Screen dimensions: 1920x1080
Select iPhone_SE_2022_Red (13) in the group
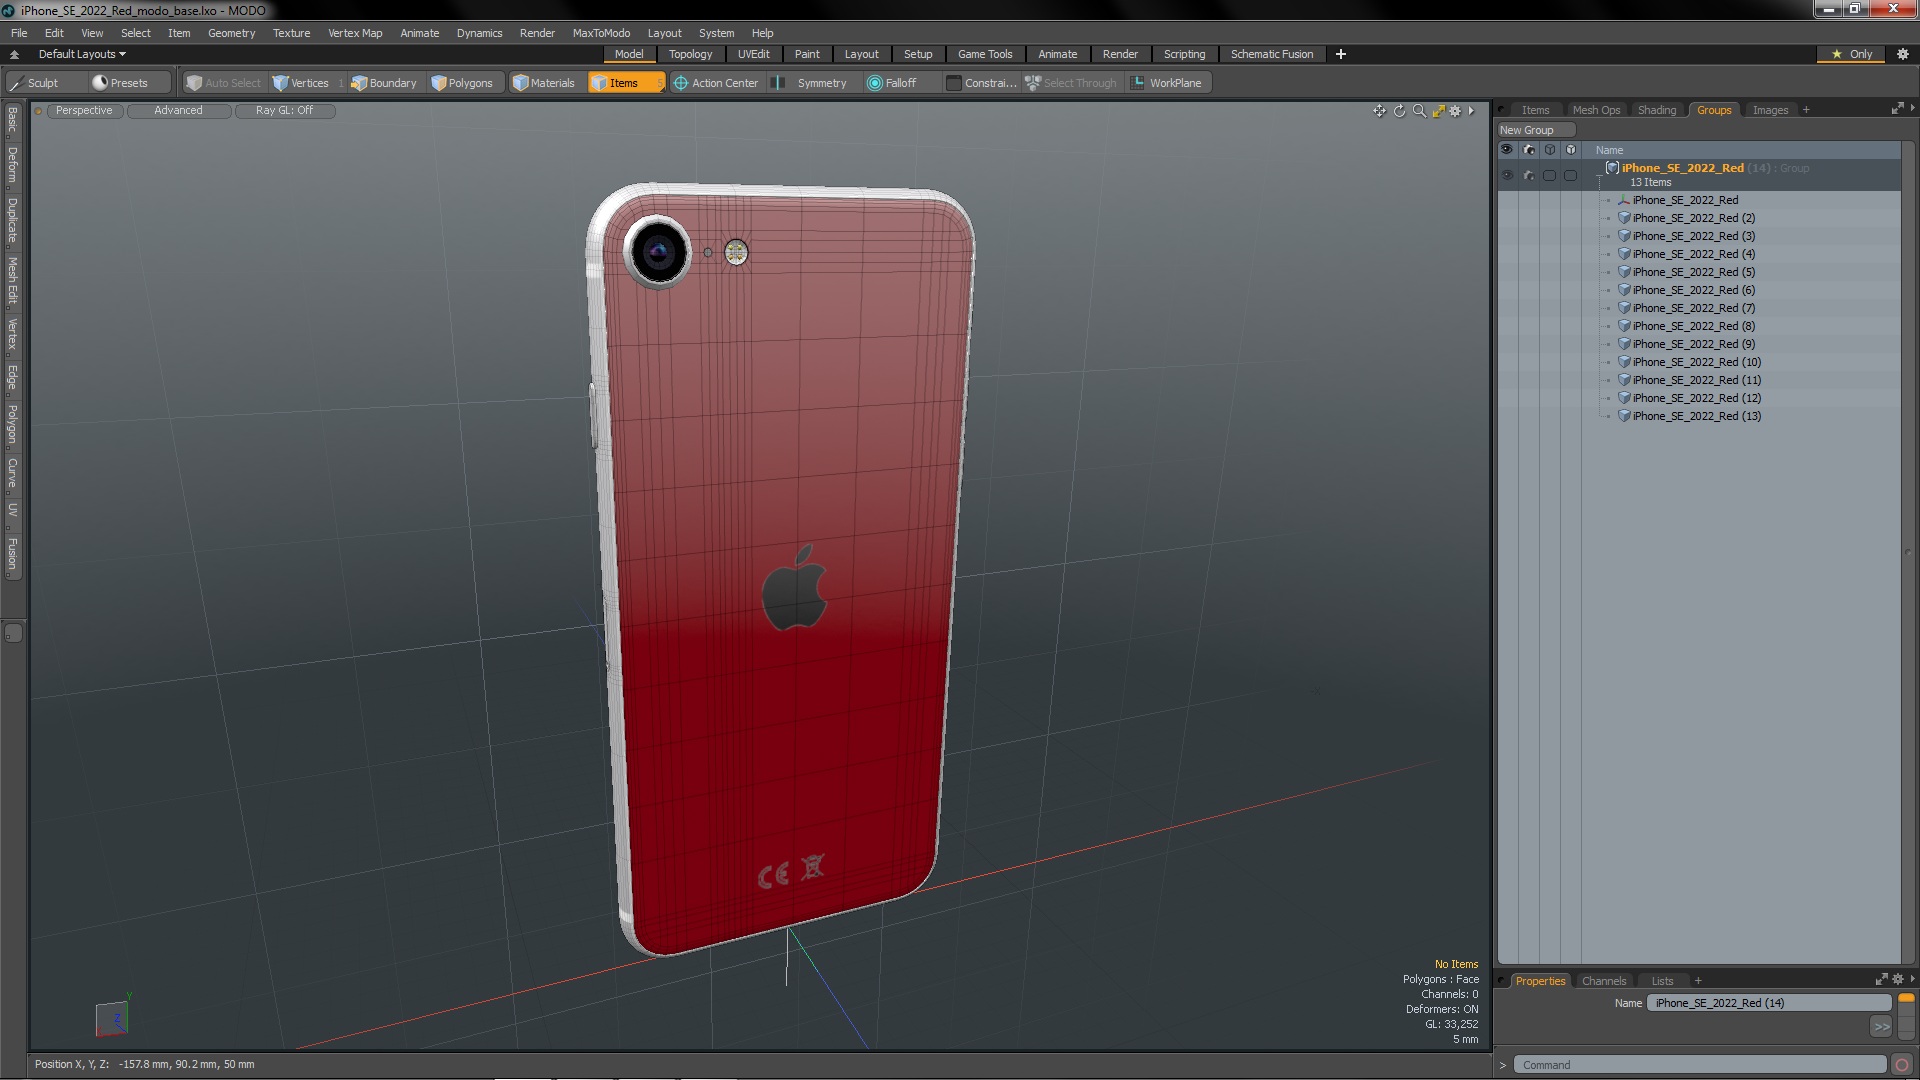[x=1697, y=416]
